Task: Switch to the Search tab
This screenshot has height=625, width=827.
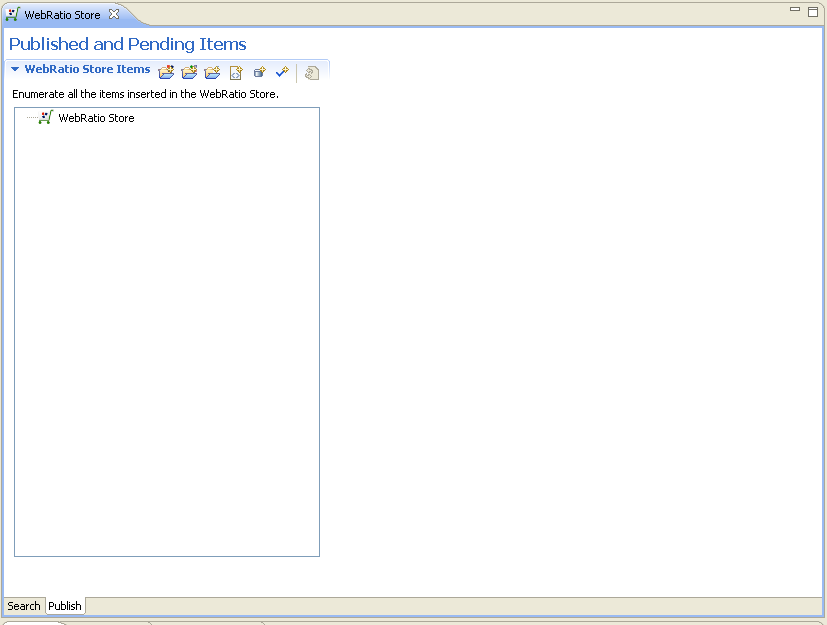Action: point(24,606)
